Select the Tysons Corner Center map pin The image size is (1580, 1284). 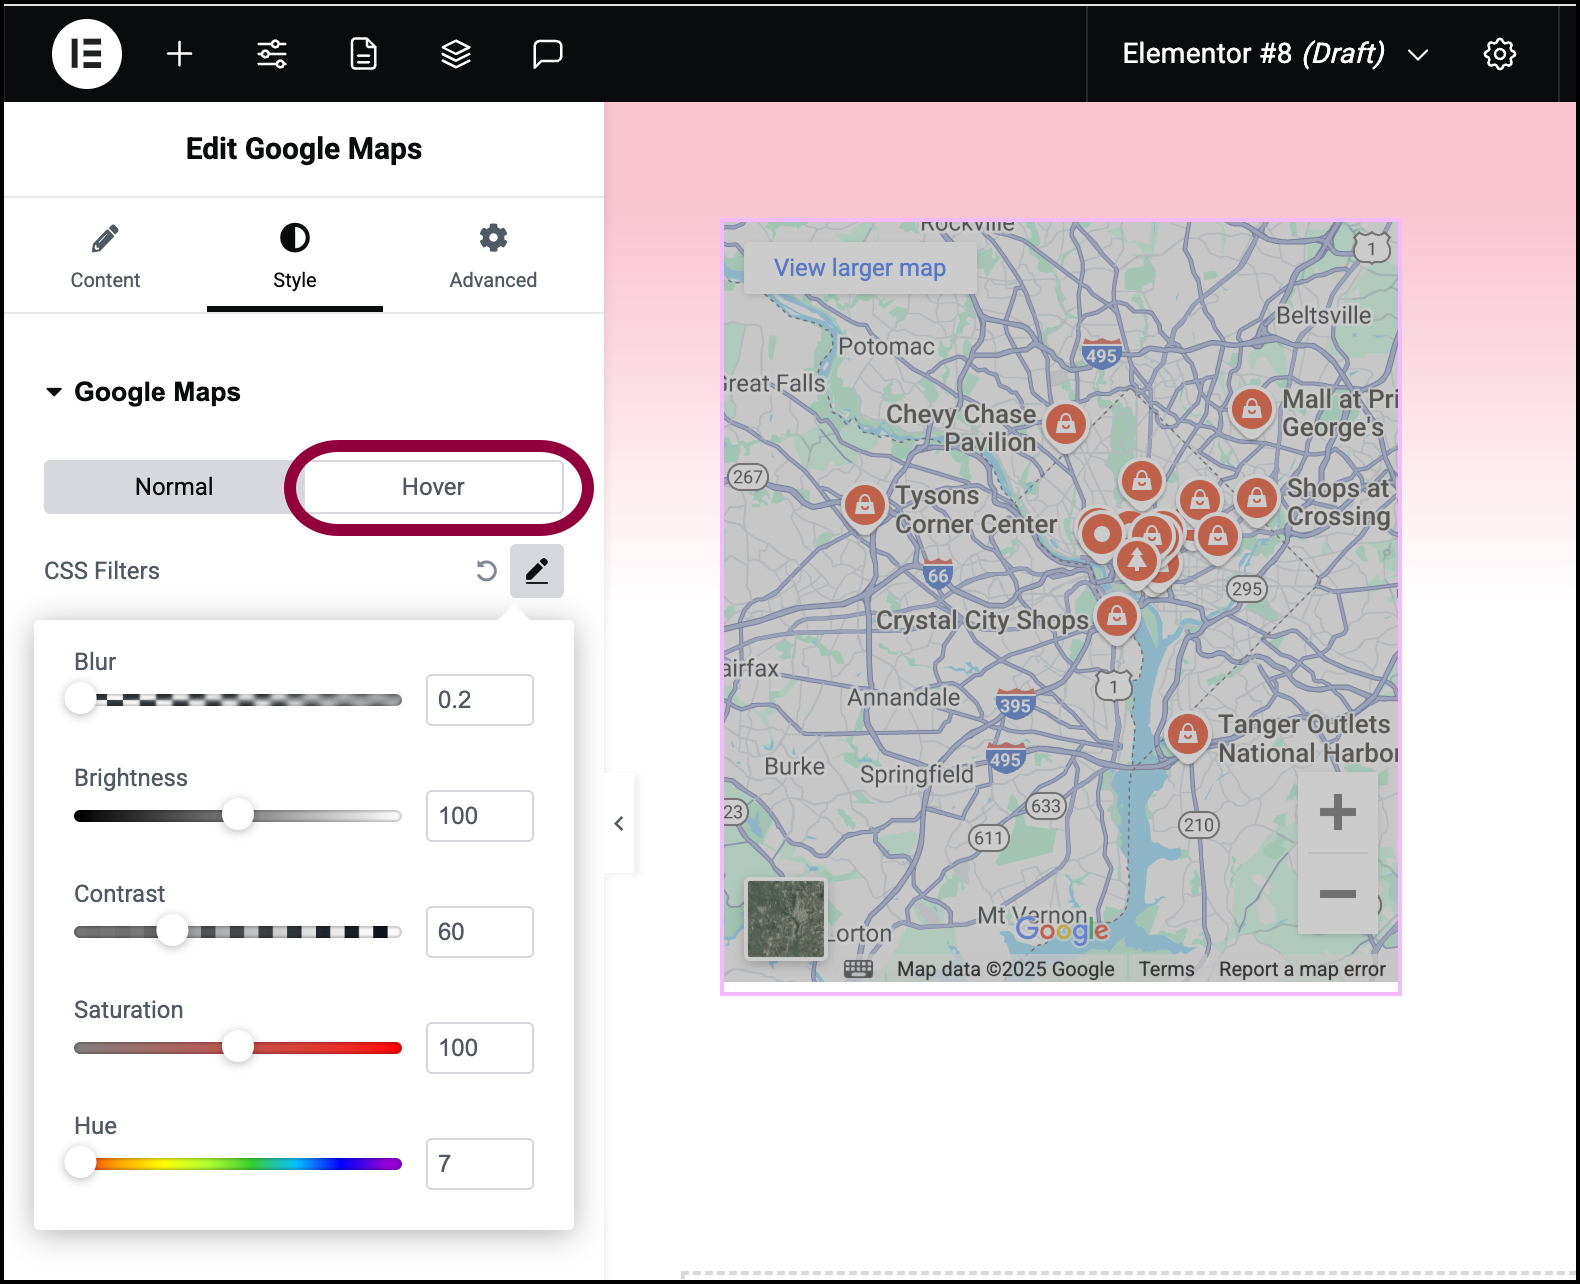(865, 506)
